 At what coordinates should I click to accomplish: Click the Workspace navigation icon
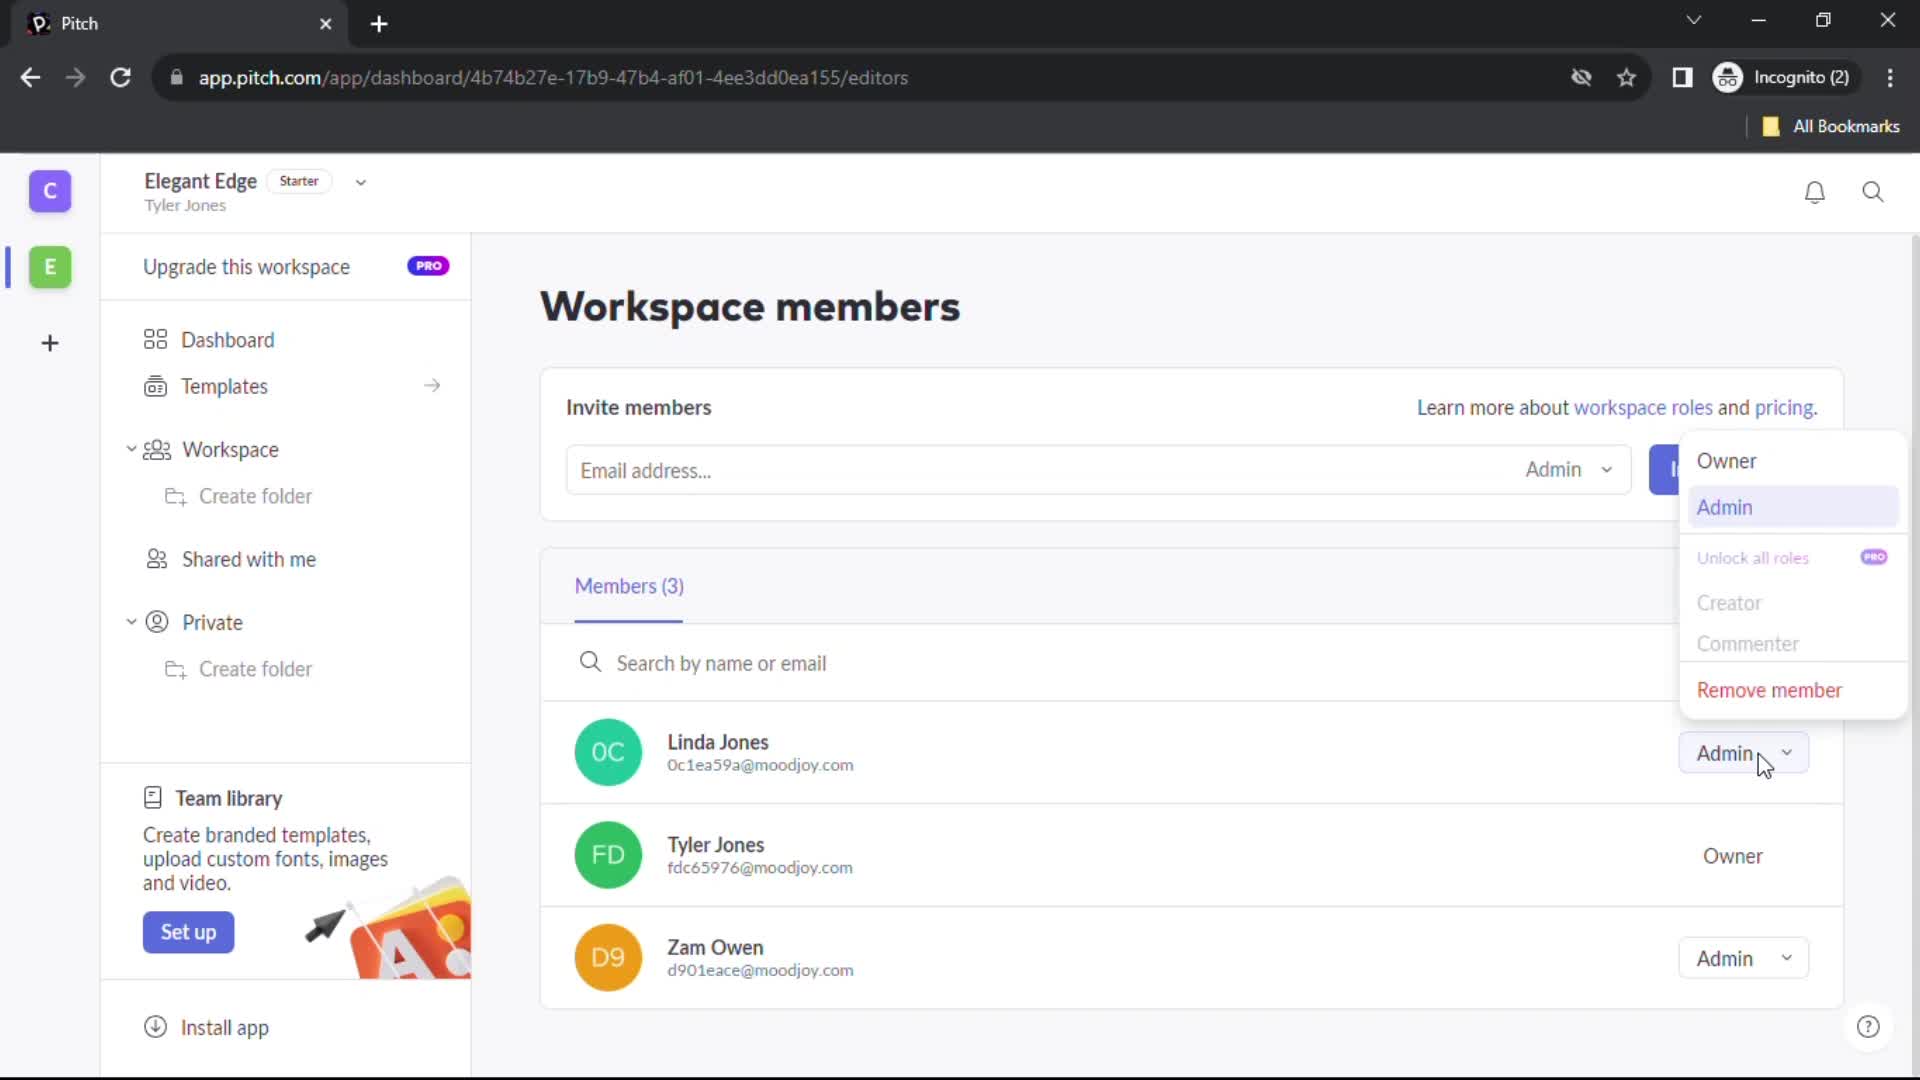tap(156, 450)
